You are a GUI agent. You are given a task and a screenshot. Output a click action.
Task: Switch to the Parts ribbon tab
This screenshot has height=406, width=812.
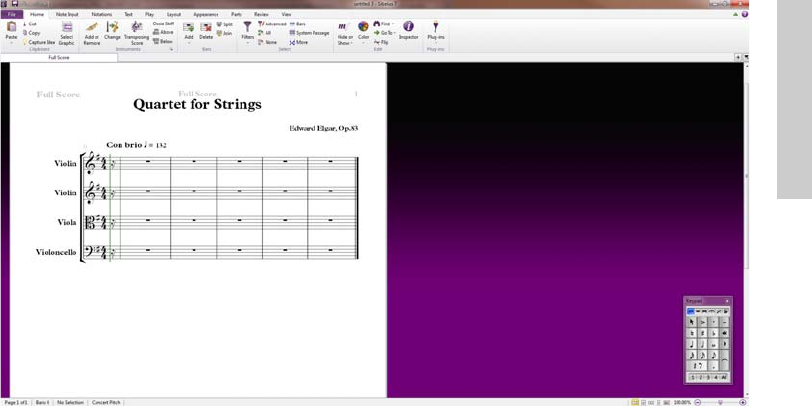coord(236,14)
